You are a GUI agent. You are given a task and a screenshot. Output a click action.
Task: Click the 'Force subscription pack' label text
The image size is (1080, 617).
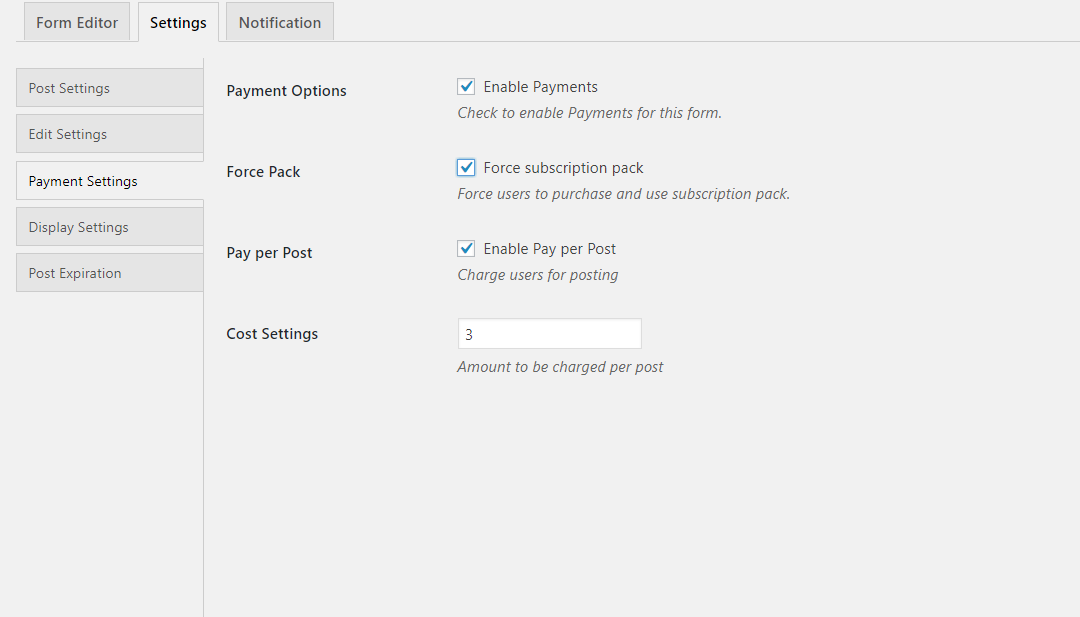point(563,168)
